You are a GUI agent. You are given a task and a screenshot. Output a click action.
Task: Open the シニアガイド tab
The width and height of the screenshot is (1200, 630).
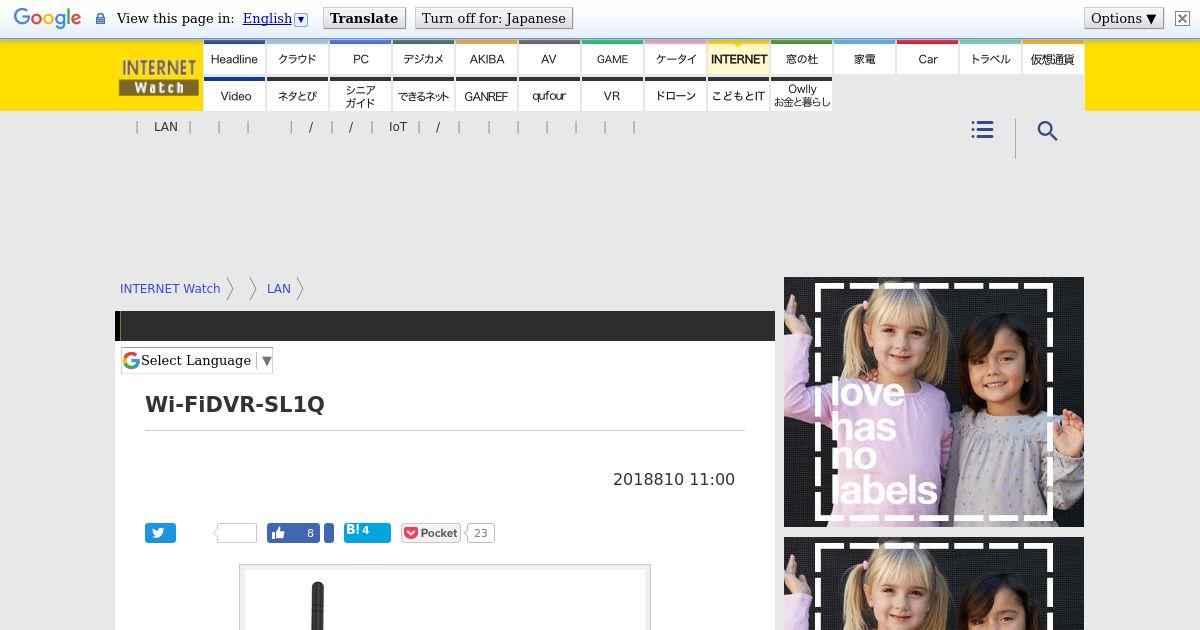click(360, 95)
